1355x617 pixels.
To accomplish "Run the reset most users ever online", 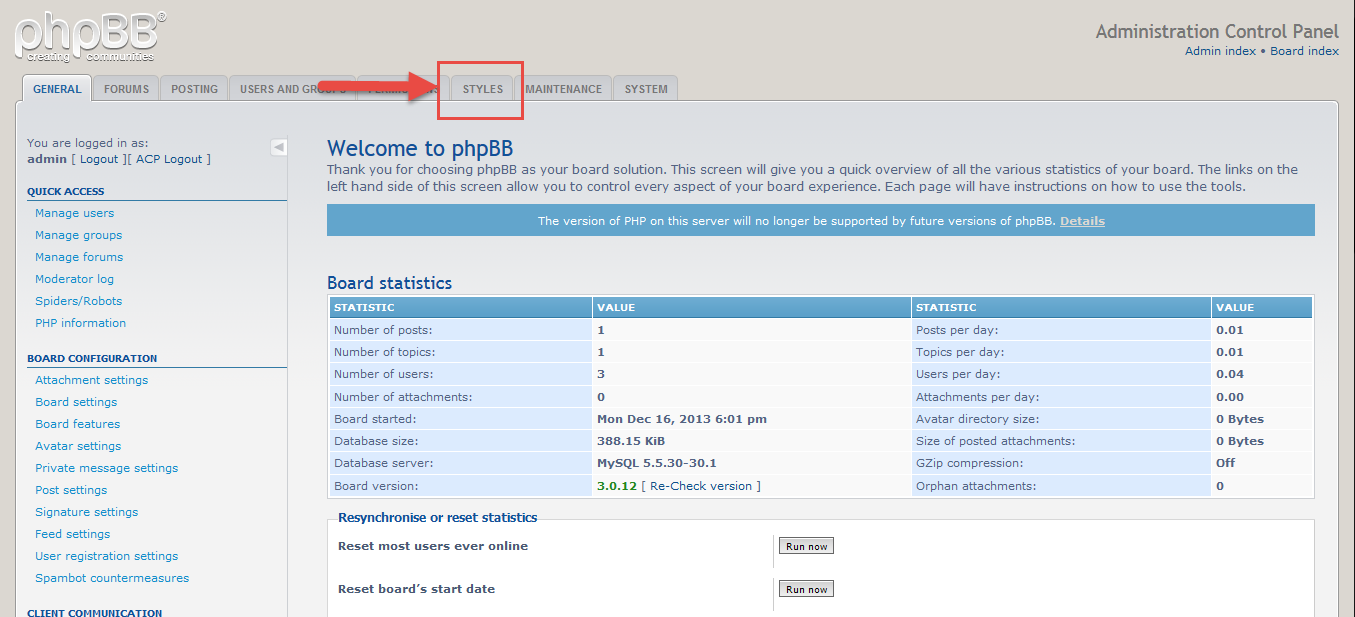I will (x=805, y=545).
